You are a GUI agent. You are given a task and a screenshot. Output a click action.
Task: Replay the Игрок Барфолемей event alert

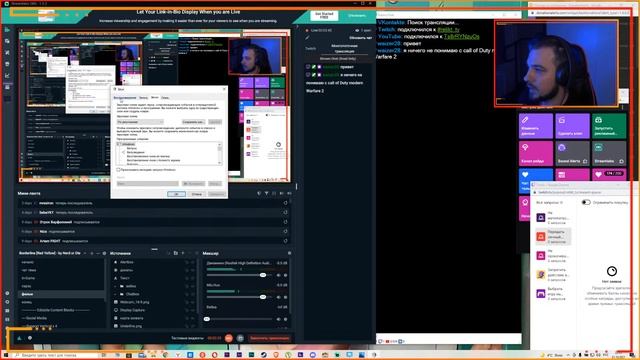pyautogui.click(x=285, y=222)
